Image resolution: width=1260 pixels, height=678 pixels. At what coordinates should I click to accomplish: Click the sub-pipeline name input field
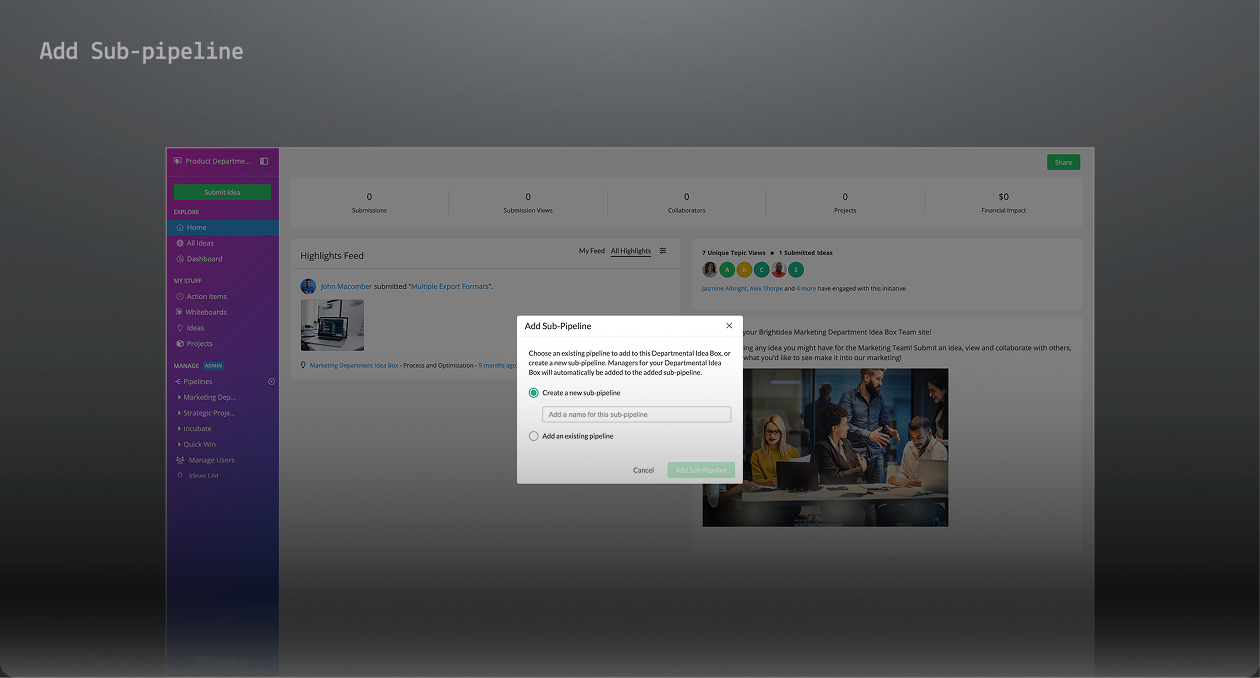pyautogui.click(x=637, y=414)
